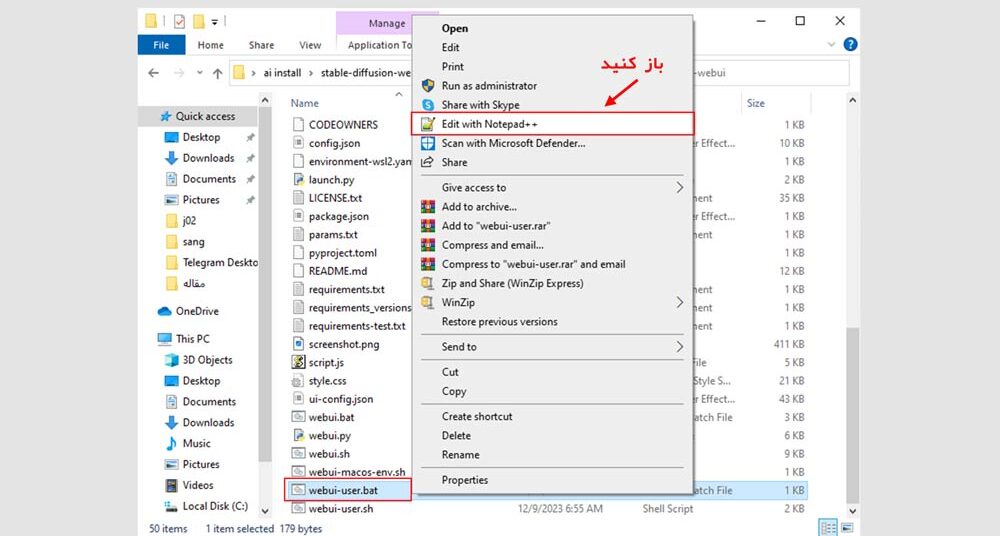Click WinZip icon beside Zip and Share
Image resolution: width=1000 pixels, height=536 pixels.
pyautogui.click(x=428, y=283)
